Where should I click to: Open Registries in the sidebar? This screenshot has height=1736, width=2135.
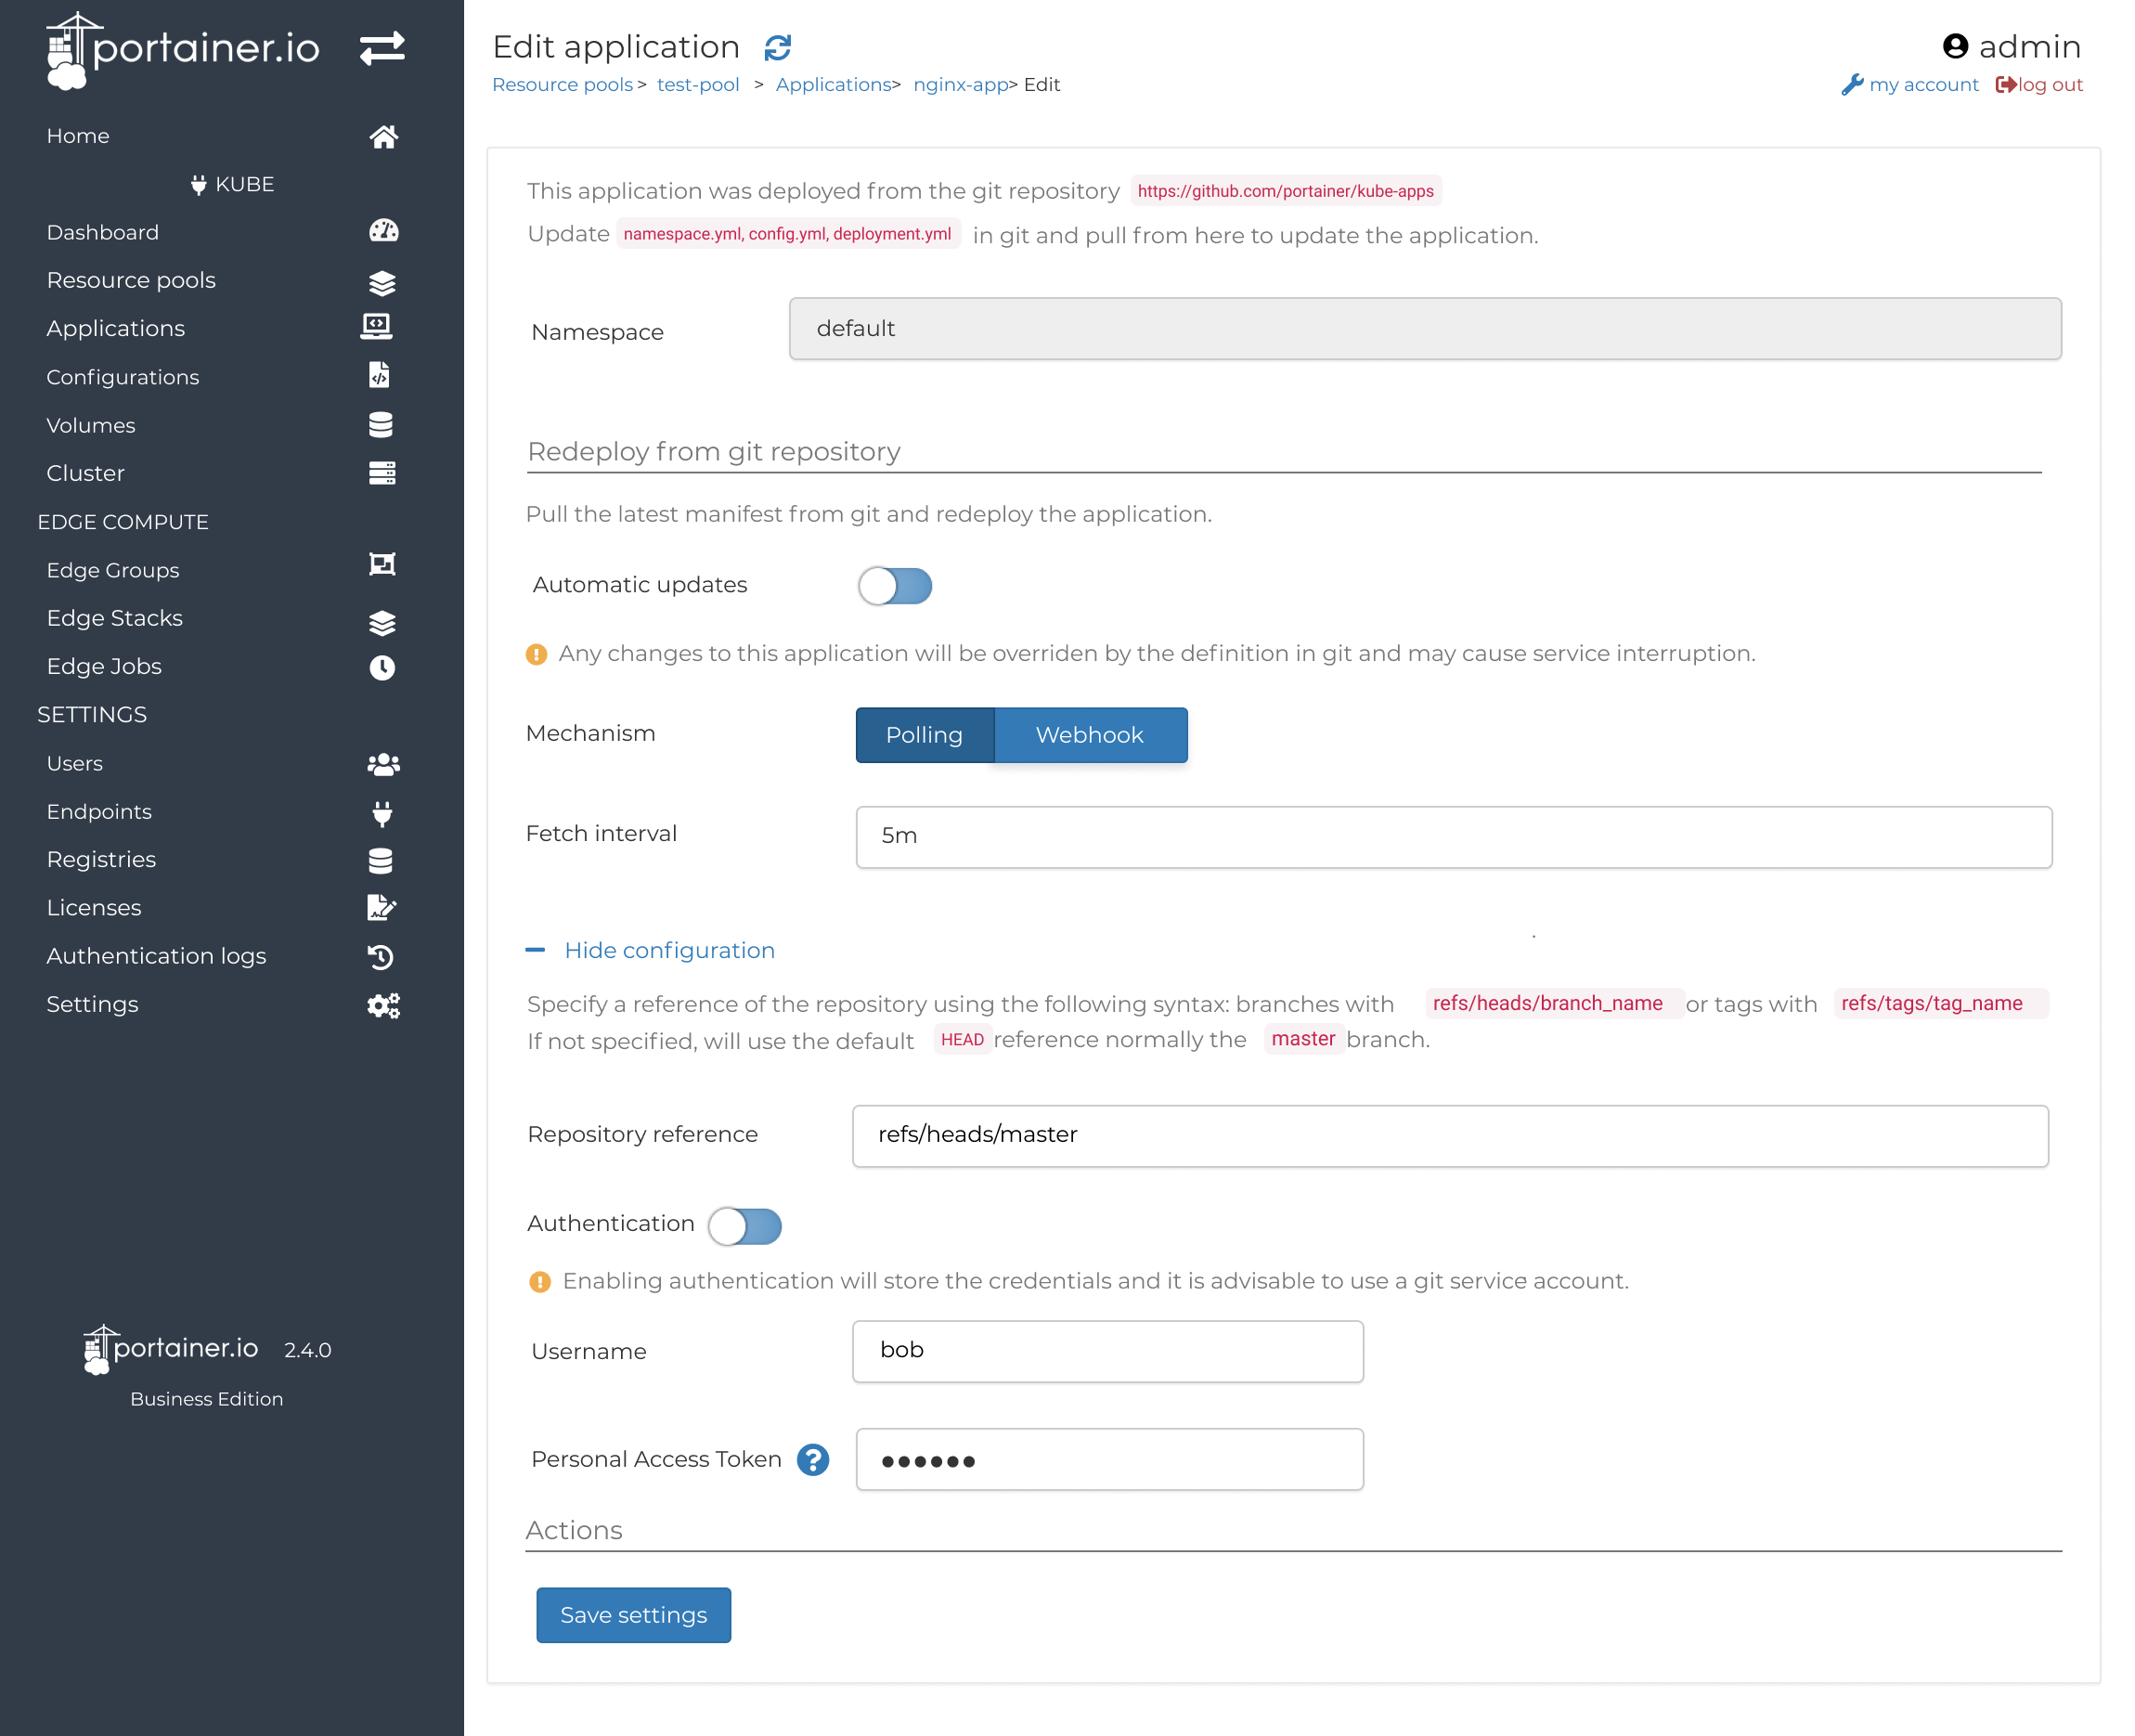coord(101,859)
